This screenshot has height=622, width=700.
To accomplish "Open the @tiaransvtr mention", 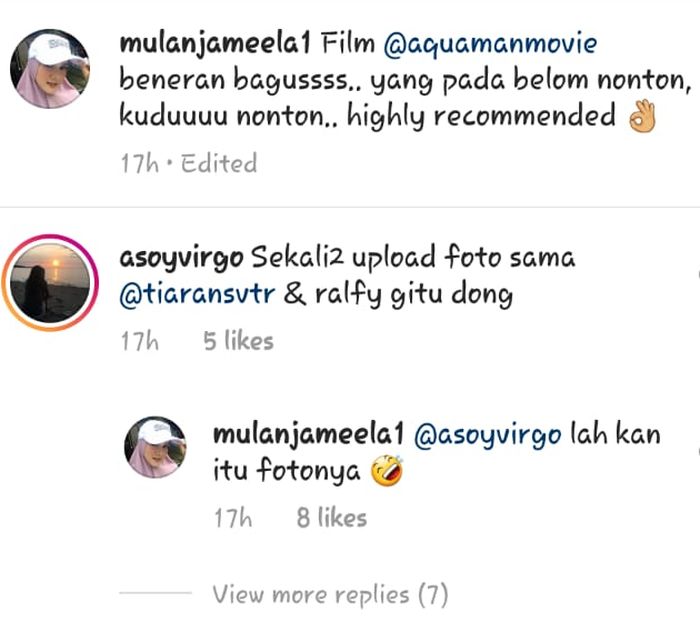I will tap(197, 294).
